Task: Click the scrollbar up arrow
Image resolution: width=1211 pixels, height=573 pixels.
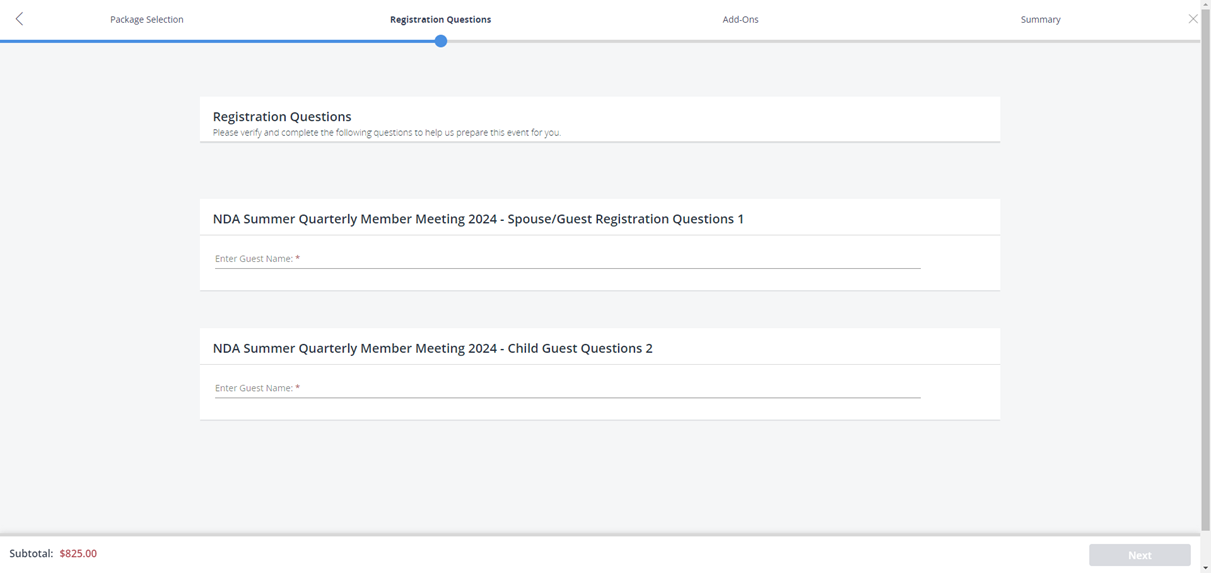Action: click(x=1205, y=5)
